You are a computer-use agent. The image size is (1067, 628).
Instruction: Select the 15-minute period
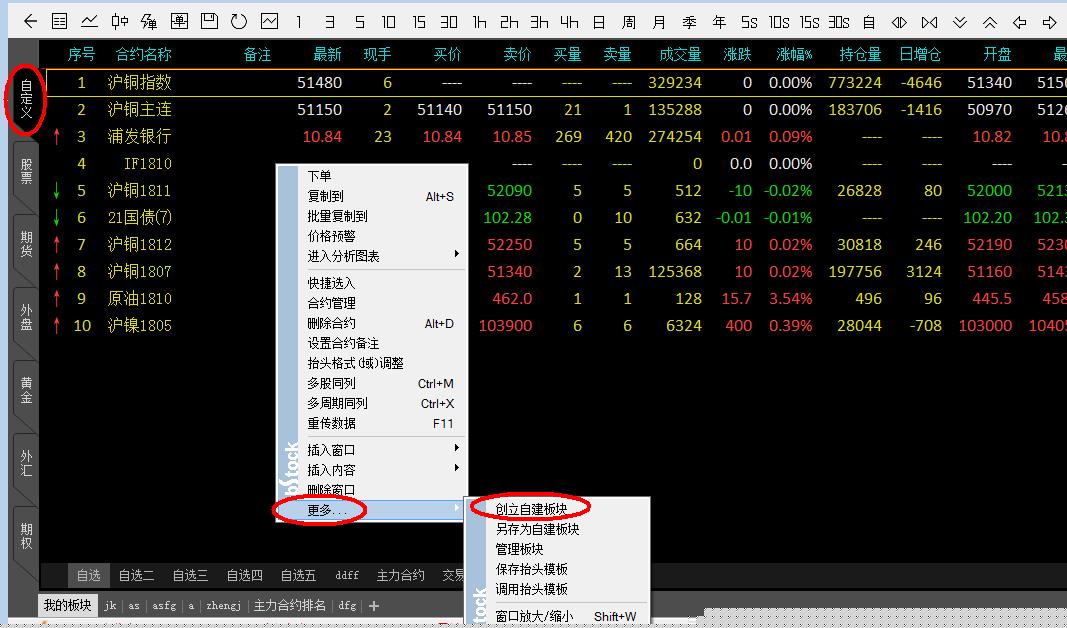[418, 22]
